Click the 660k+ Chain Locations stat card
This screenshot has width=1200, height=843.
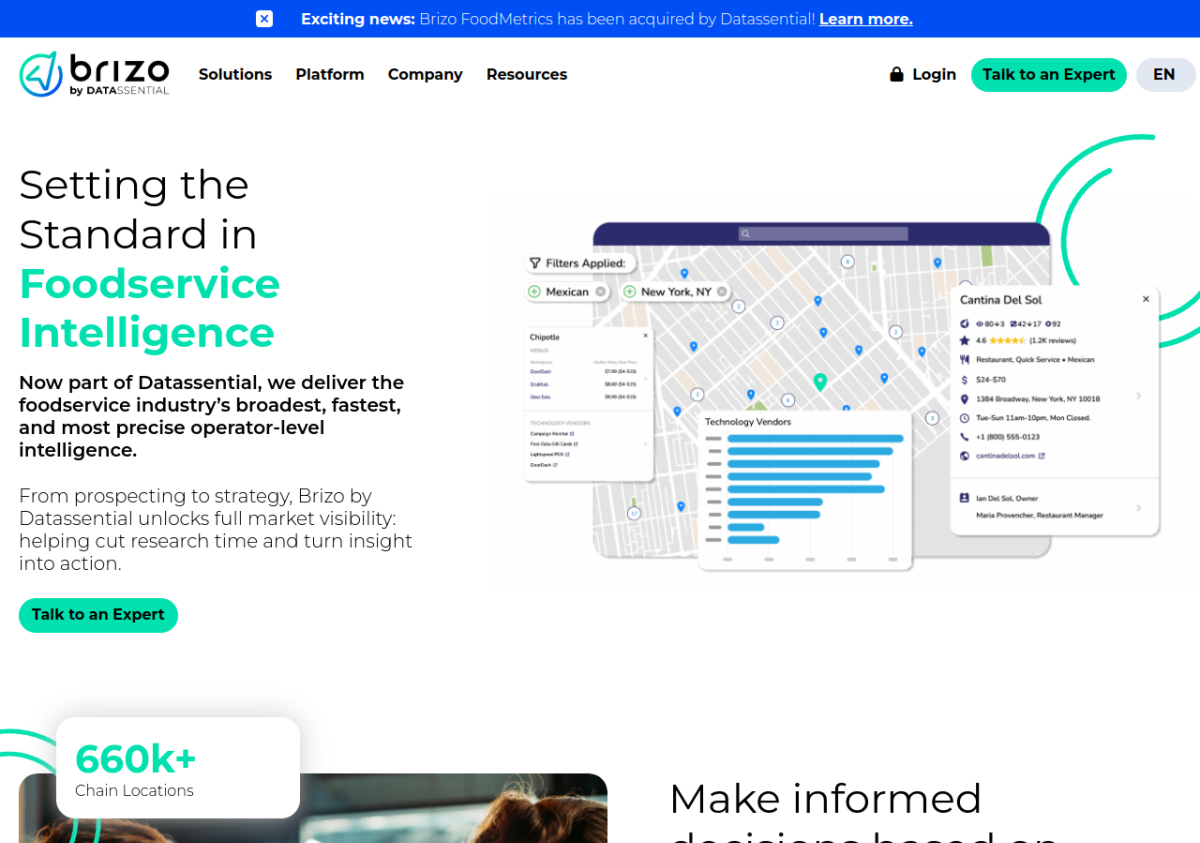[x=178, y=768]
